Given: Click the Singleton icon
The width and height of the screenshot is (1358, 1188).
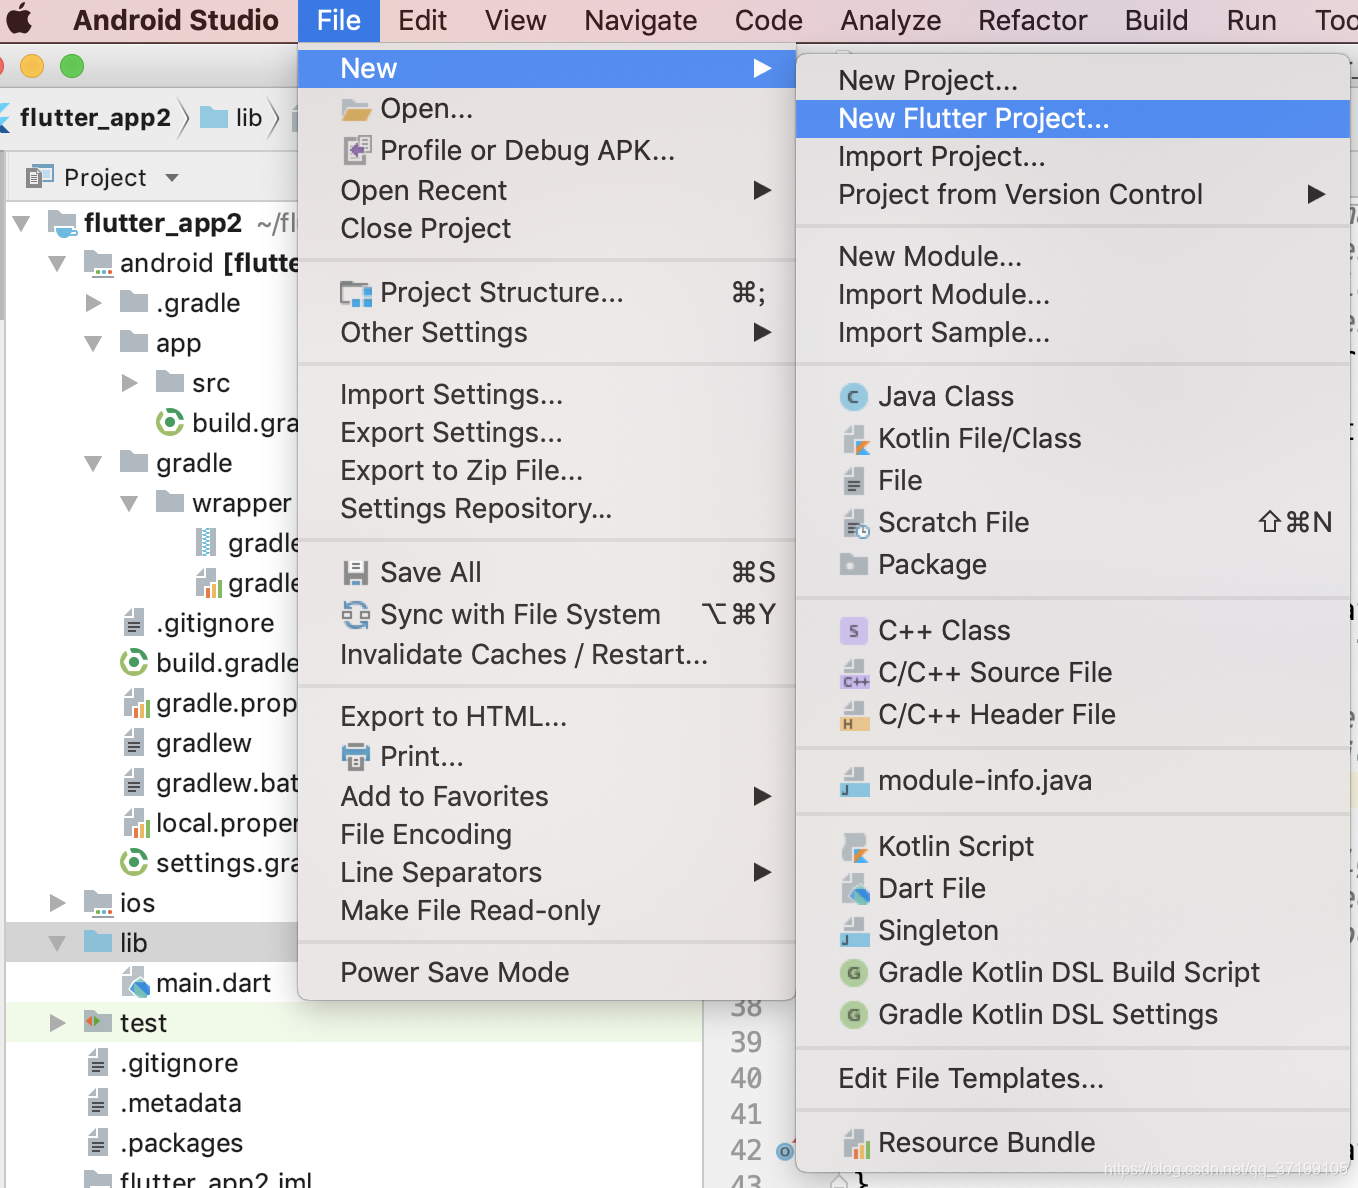Looking at the screenshot, I should [853, 931].
